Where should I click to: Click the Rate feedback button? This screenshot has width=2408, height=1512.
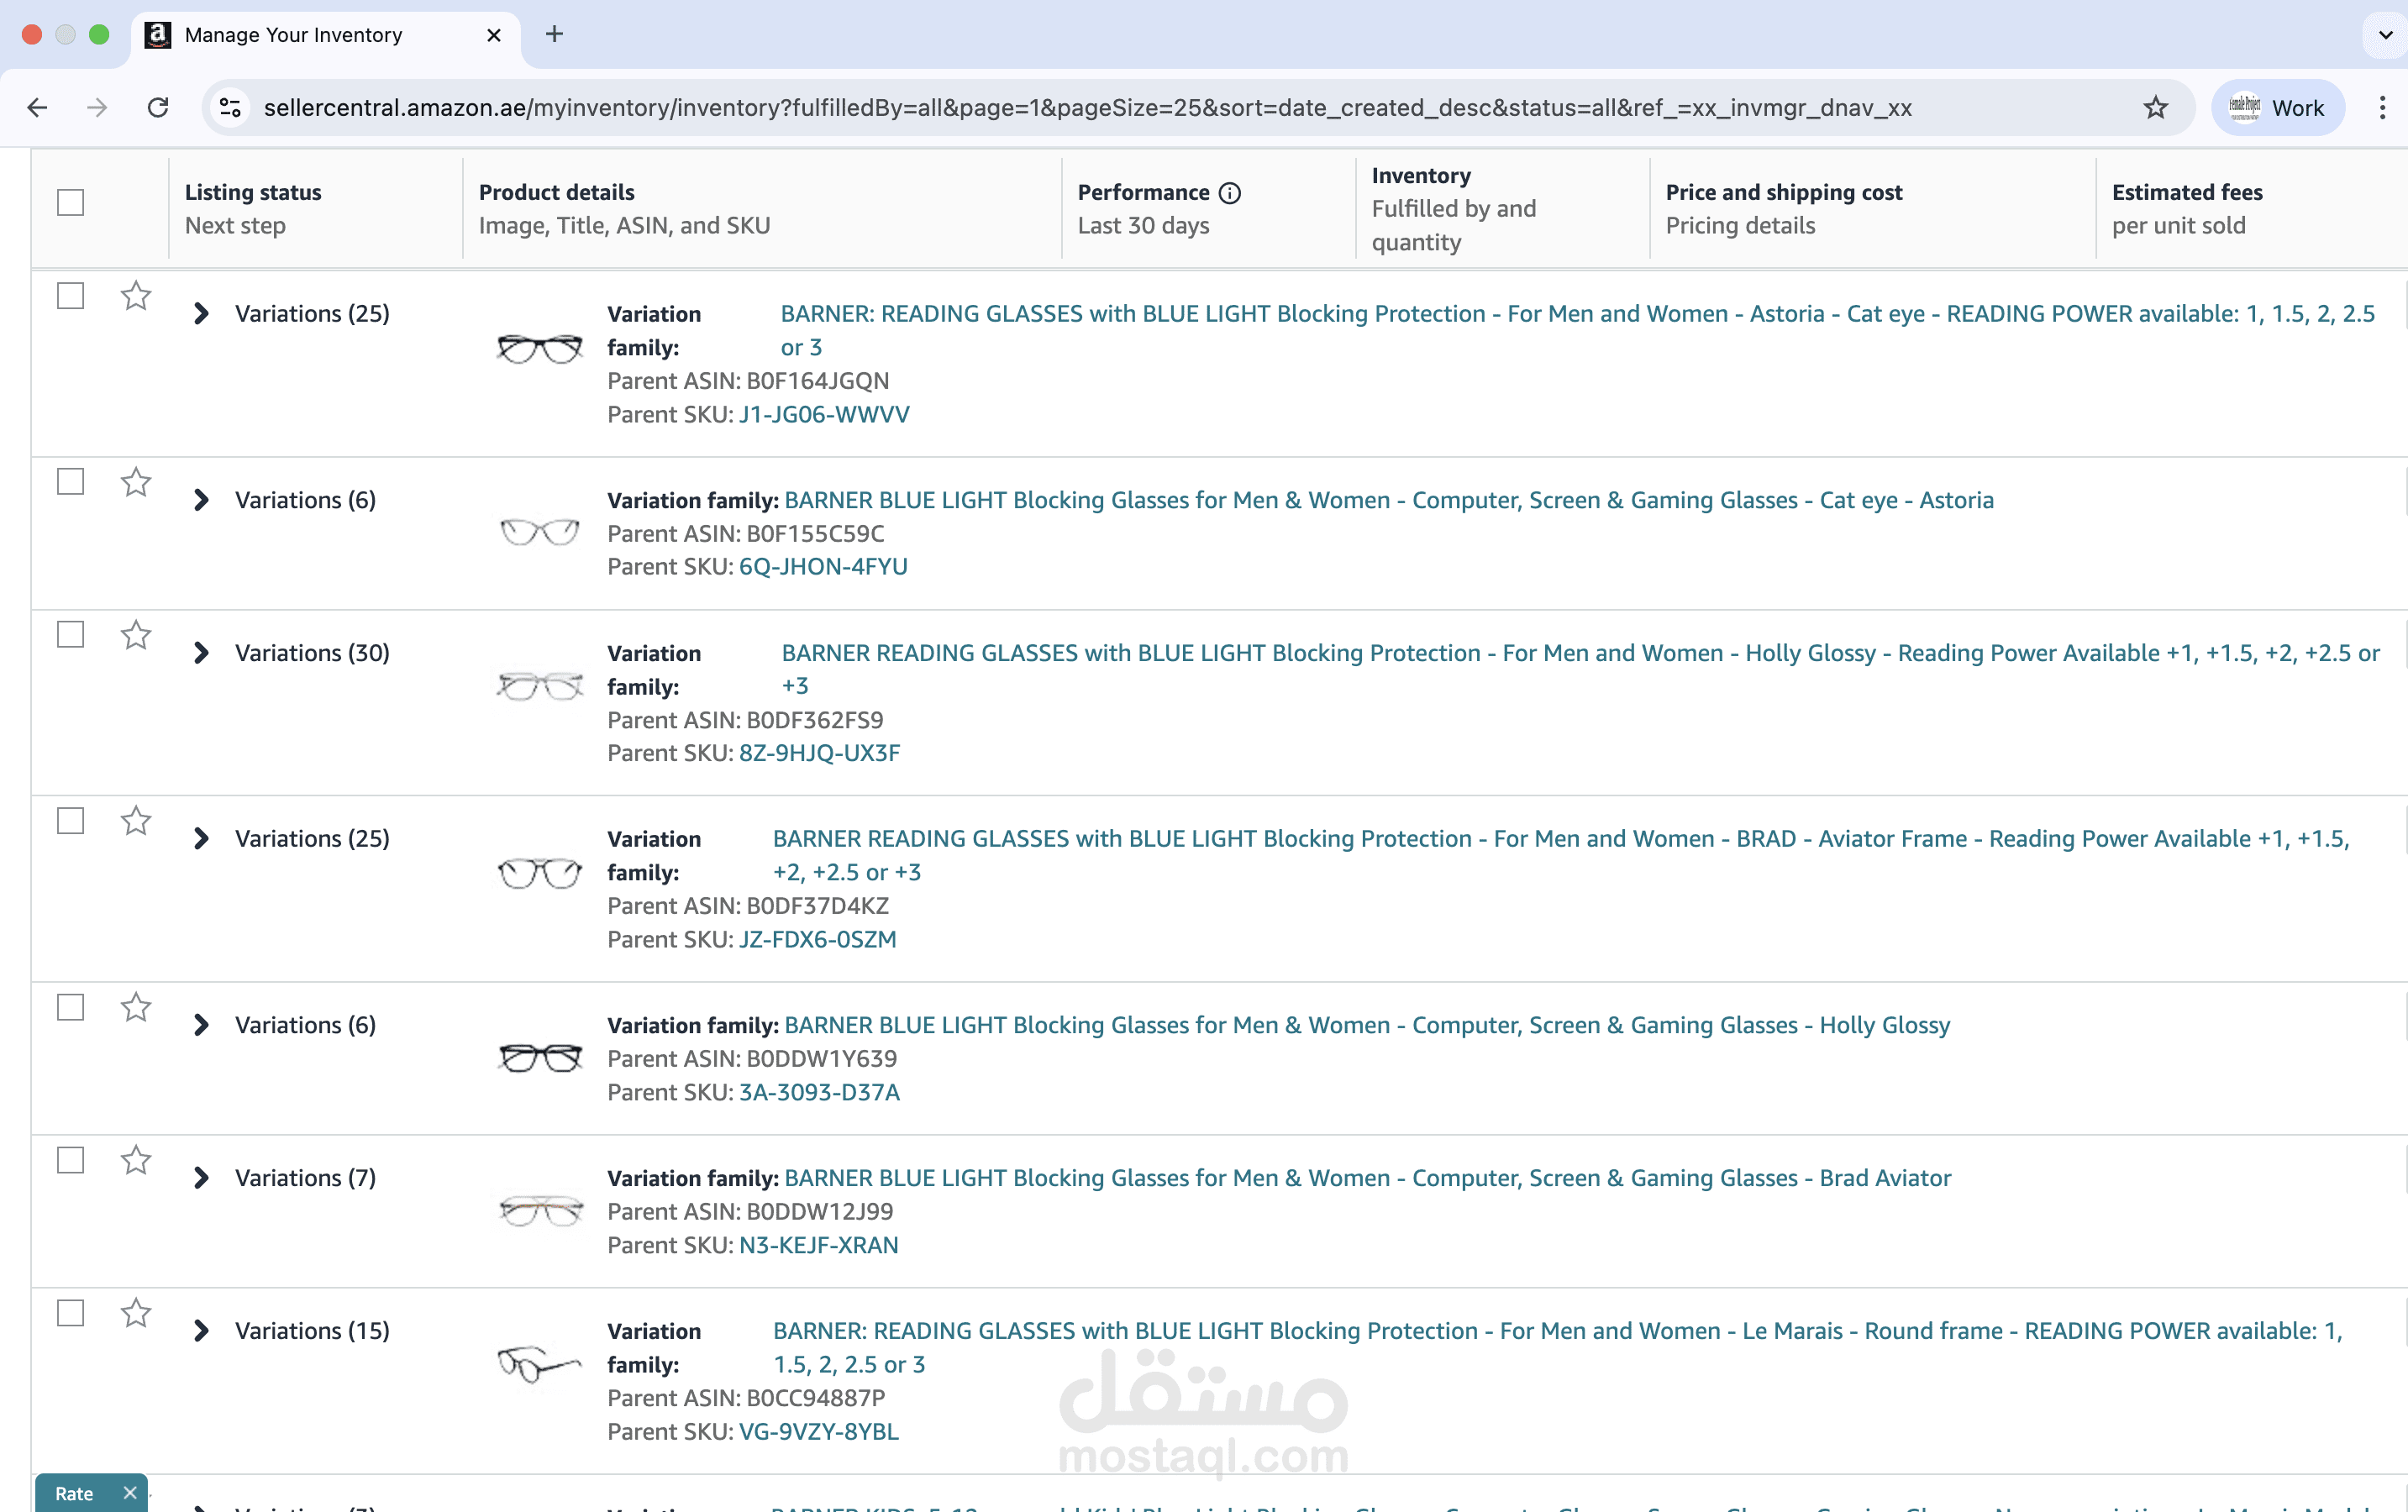click(x=74, y=1493)
